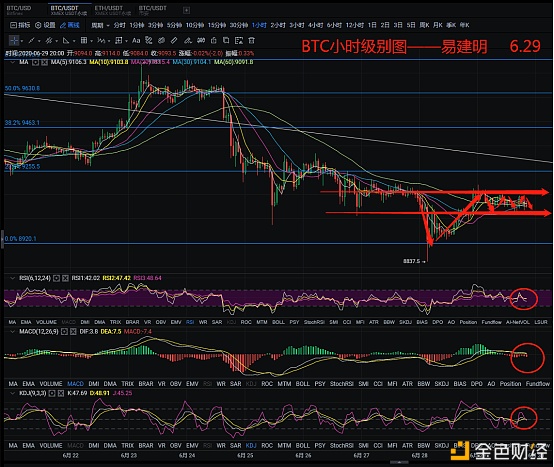This screenshot has width=554, height=467.
Task: Toggle DMI in the MACD panel indicator row
Action: tap(94, 384)
